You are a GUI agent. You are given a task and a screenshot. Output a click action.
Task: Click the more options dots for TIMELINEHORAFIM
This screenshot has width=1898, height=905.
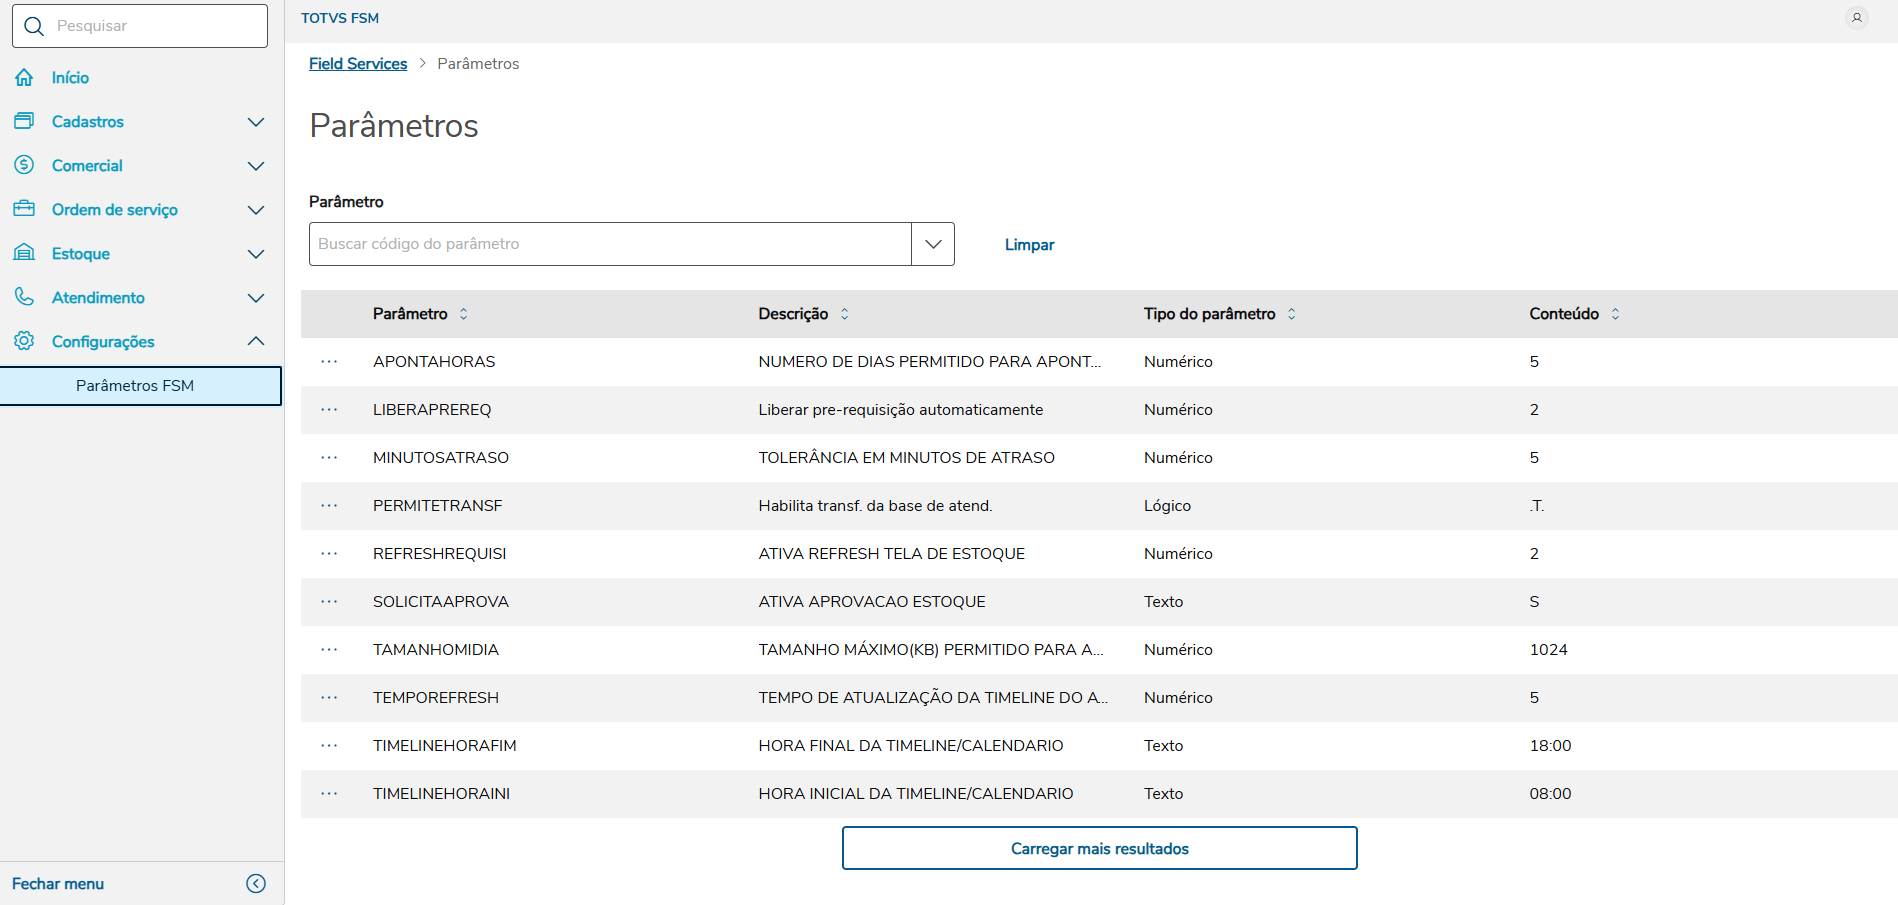(329, 746)
